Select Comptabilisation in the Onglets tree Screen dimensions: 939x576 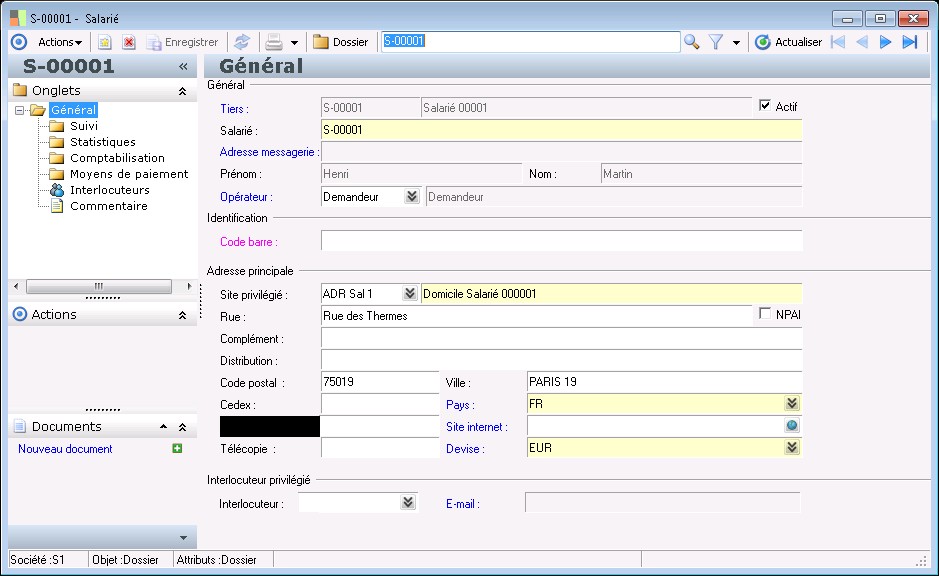click(117, 158)
